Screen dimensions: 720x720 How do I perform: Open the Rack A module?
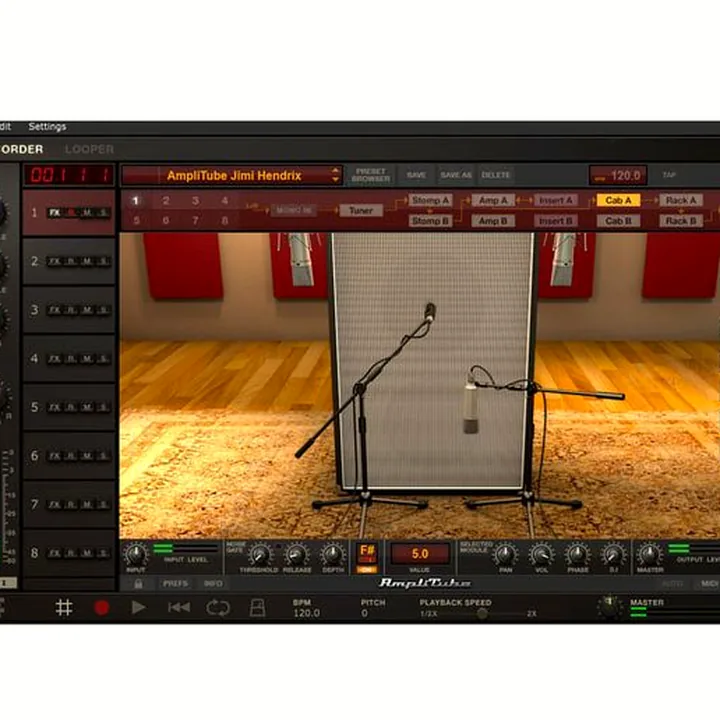pos(681,200)
